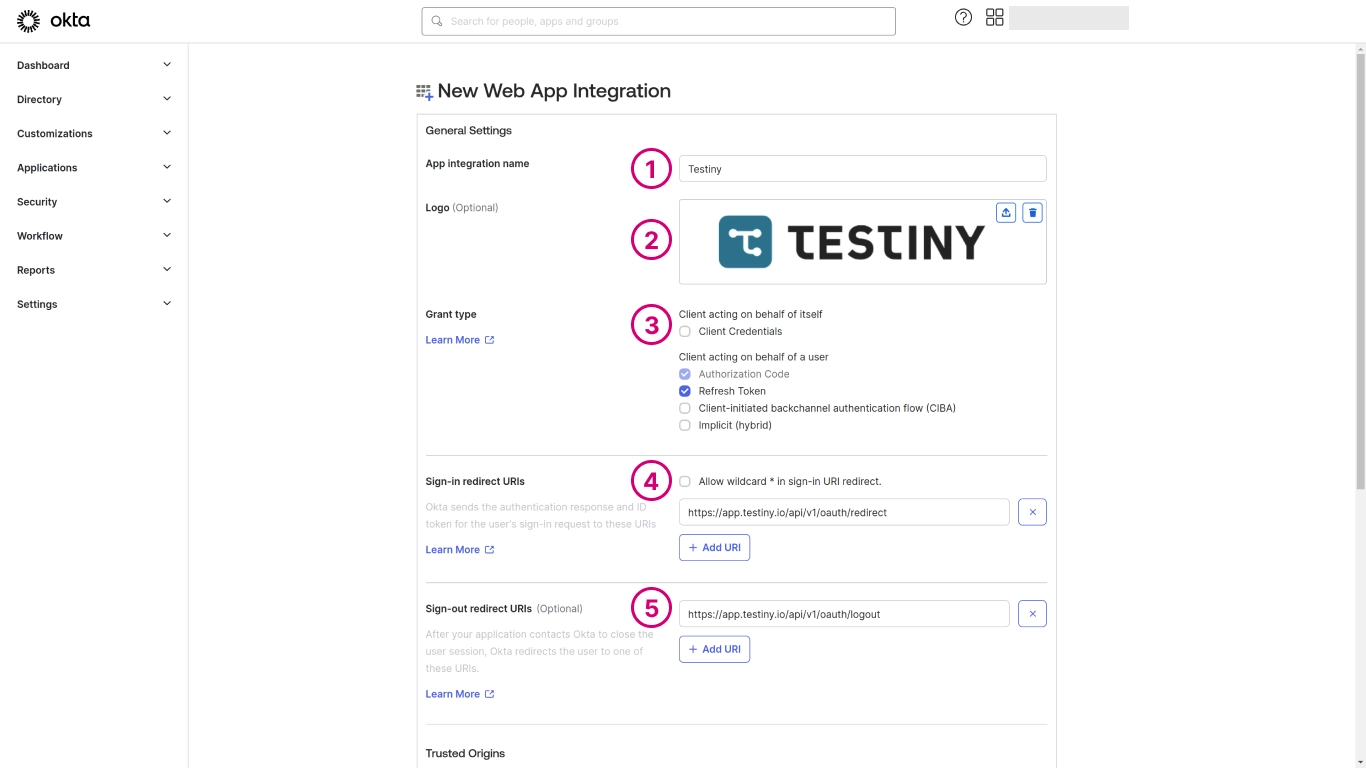The height and width of the screenshot is (769, 1366).
Task: Click the search magnifier icon
Action: tap(437, 21)
